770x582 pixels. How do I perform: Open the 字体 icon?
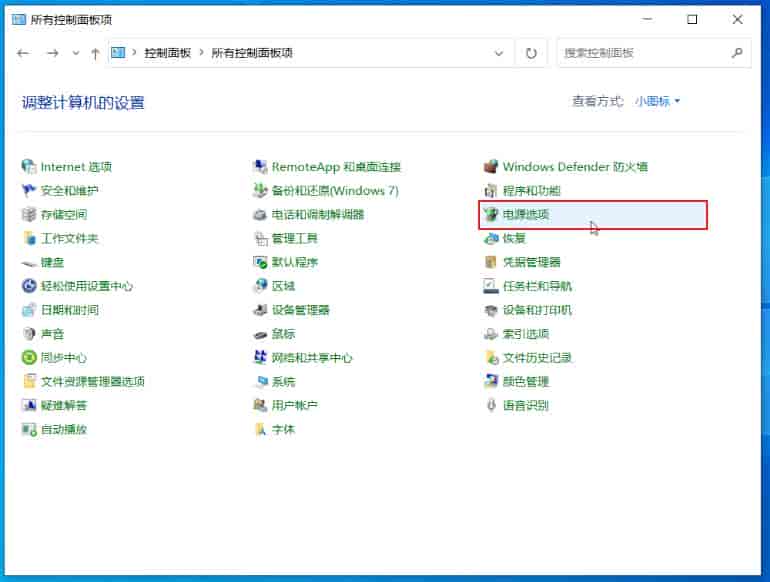pos(260,430)
